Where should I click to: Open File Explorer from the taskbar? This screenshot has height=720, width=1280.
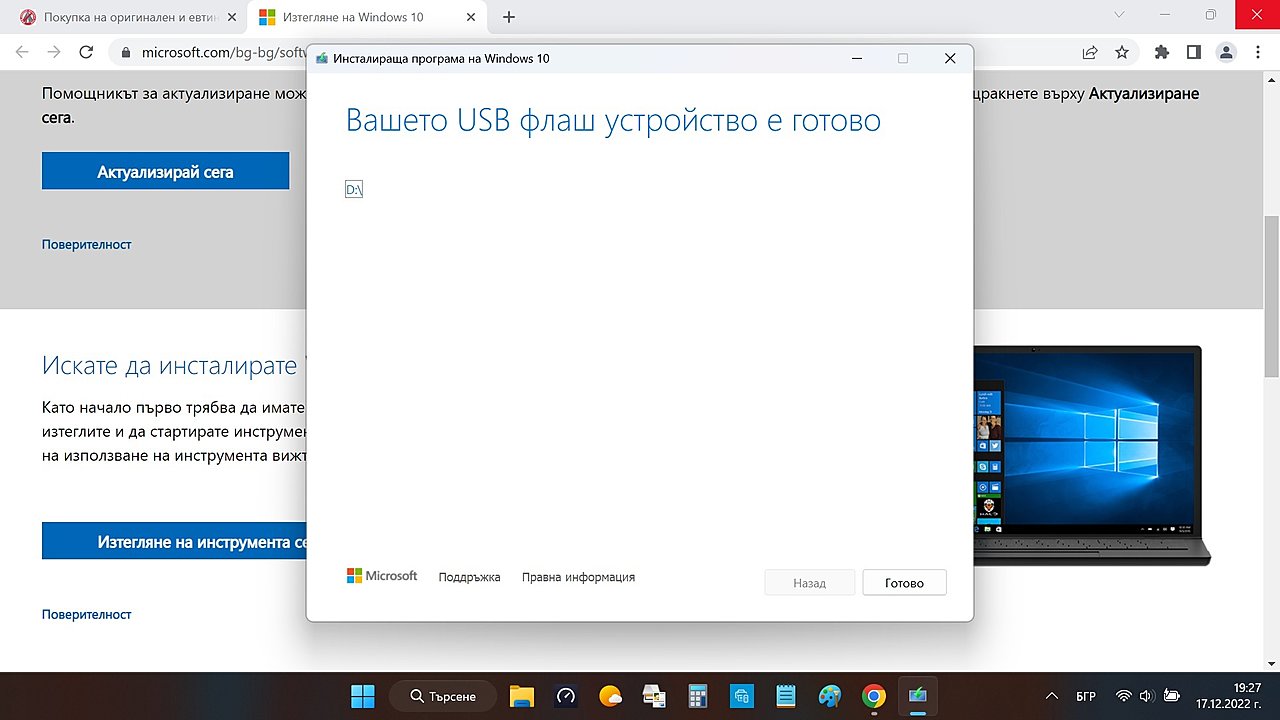[x=521, y=696]
